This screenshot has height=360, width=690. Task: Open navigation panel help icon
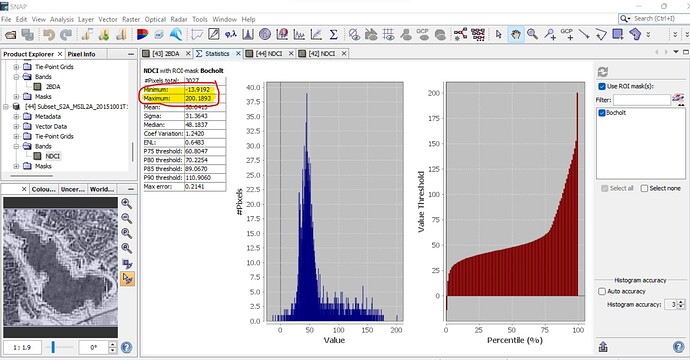pos(127,347)
